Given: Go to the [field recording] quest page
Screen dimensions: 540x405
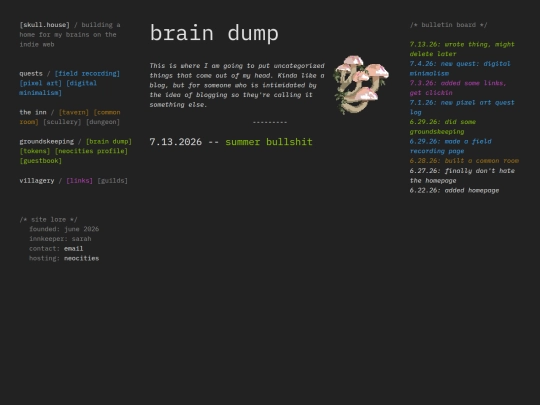Looking at the screenshot, I should pos(87,73).
